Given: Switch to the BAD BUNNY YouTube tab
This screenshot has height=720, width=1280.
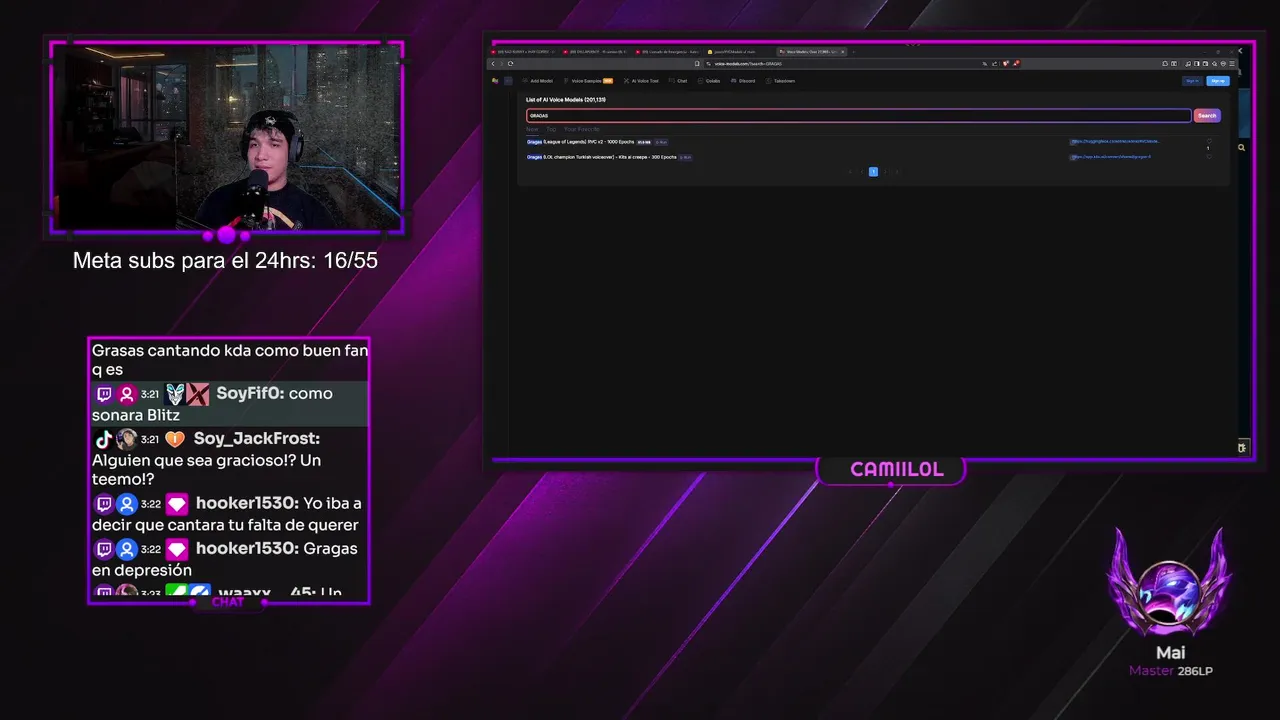Looking at the screenshot, I should pos(524,51).
